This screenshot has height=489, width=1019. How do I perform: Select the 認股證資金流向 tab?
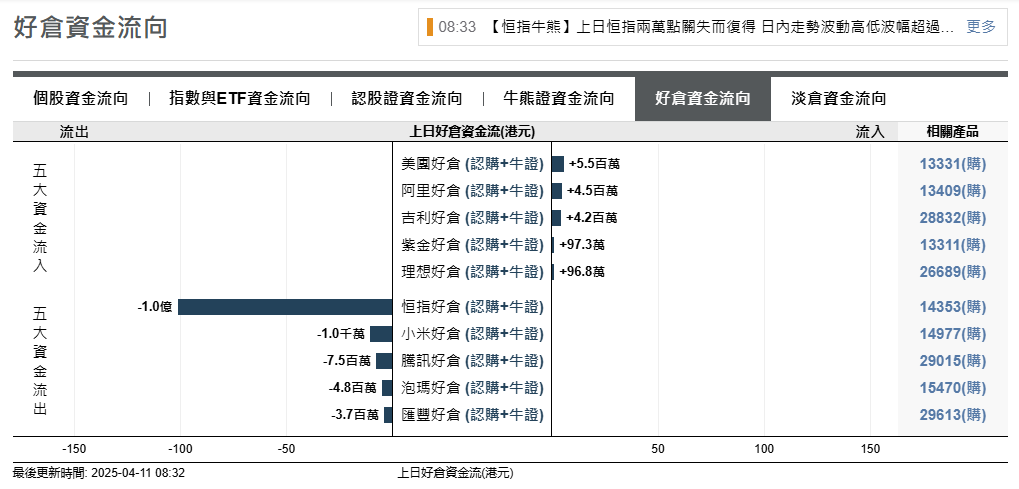[x=407, y=99]
